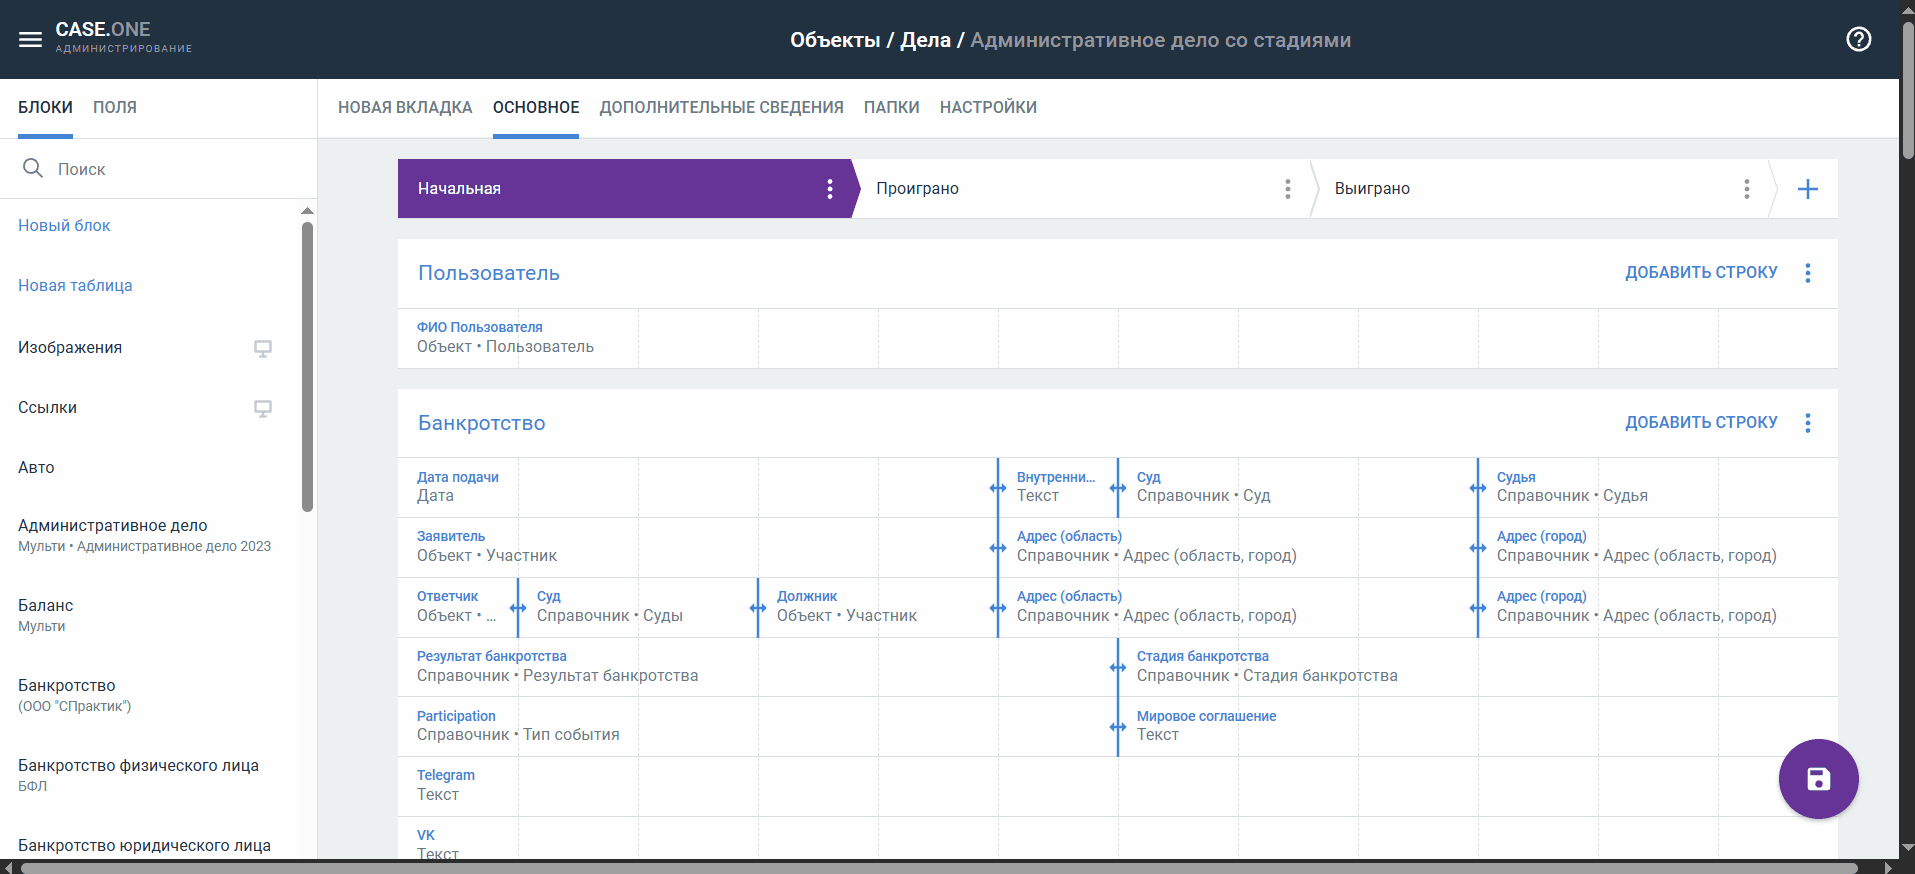Click Добавить строку in the Банкротство block

(1700, 423)
